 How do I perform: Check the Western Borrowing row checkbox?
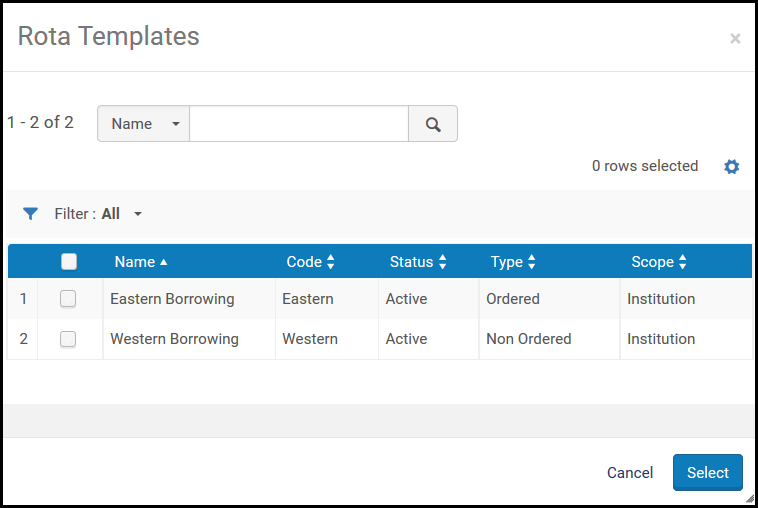pyautogui.click(x=68, y=339)
